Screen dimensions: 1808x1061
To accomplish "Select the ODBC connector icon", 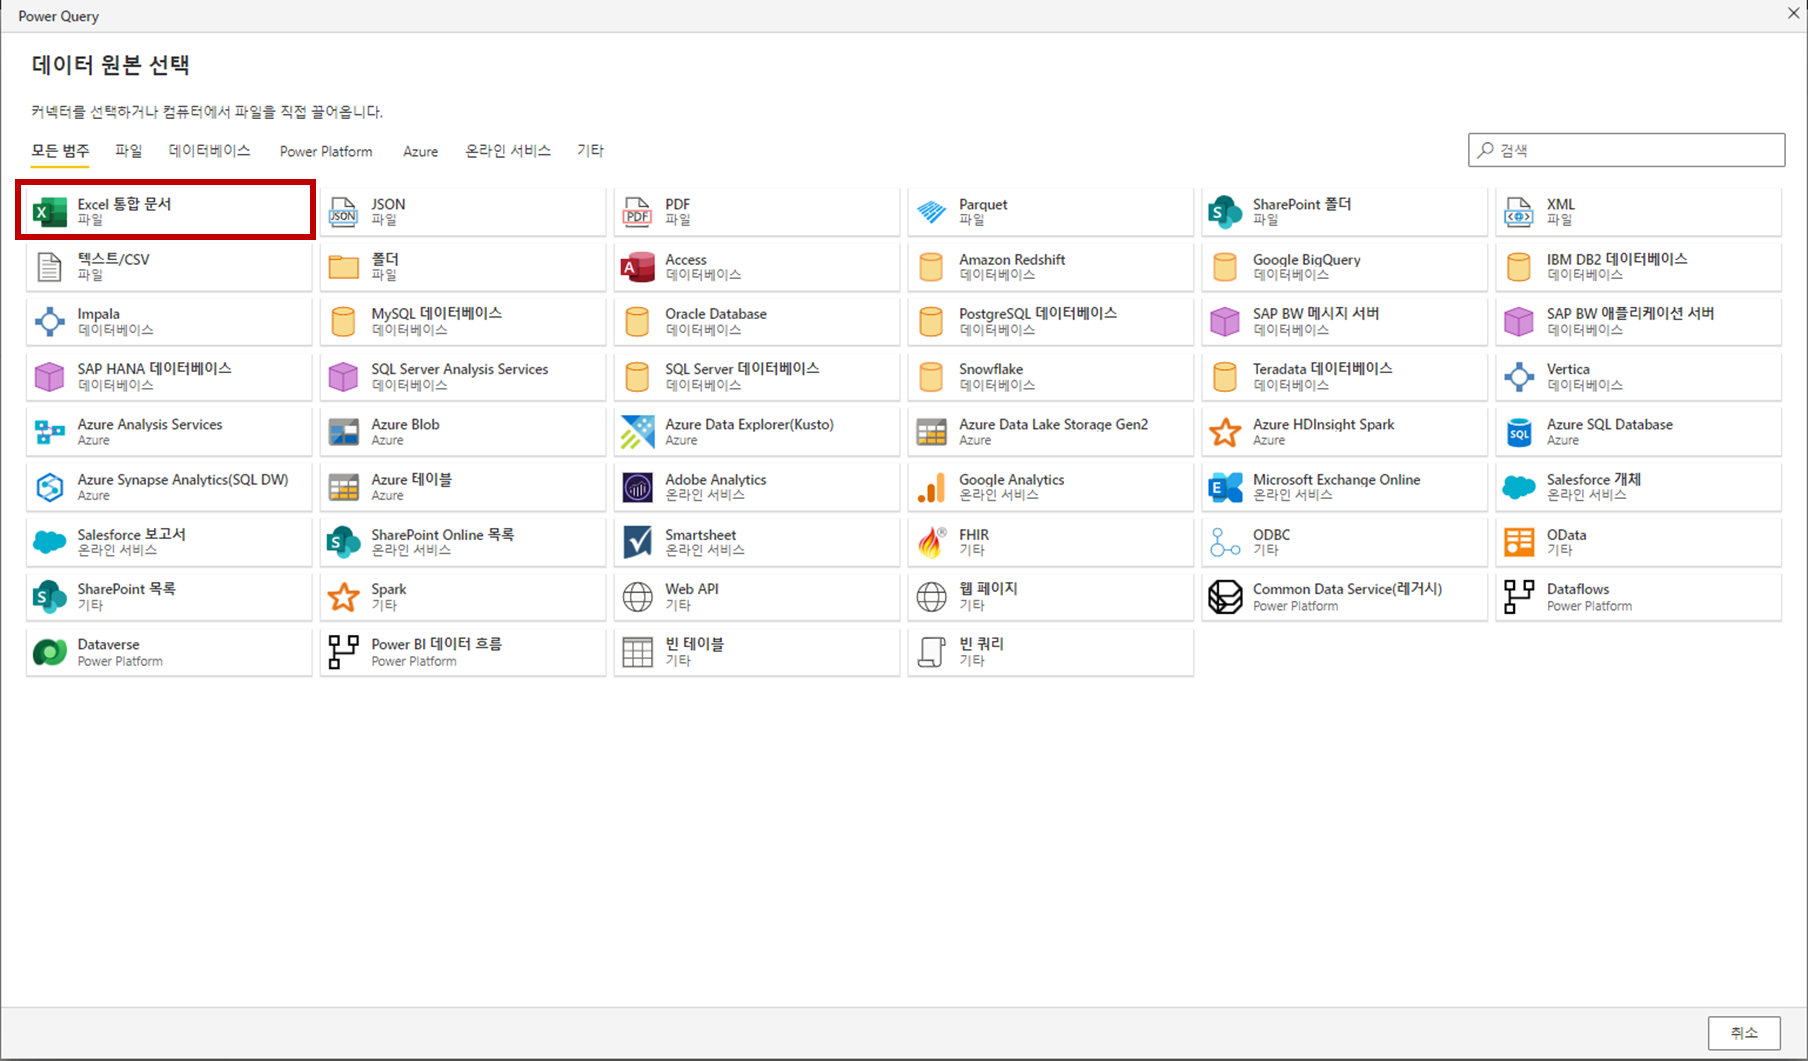I will click(x=1225, y=542).
